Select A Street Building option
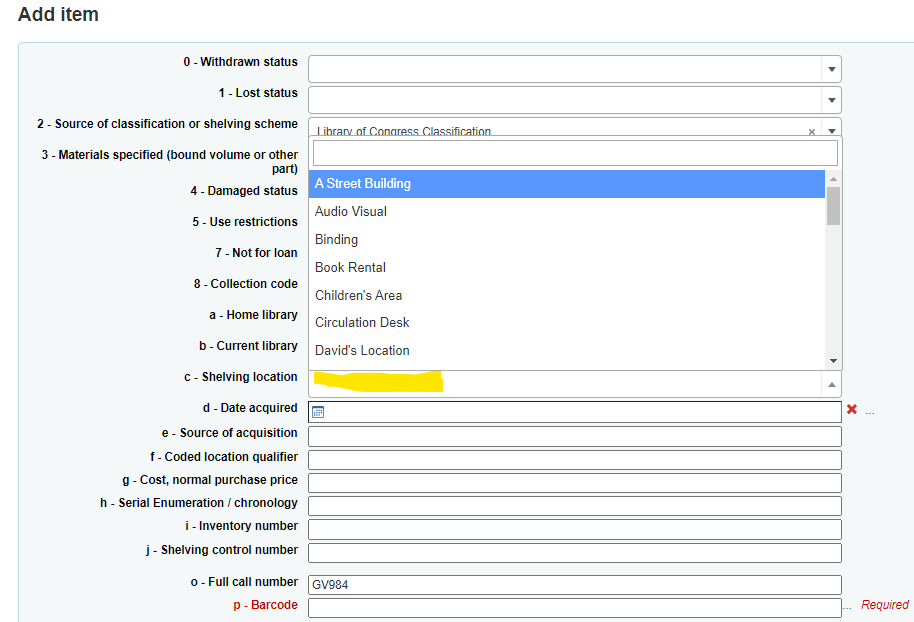Image resolution: width=914 pixels, height=622 pixels. (x=567, y=184)
